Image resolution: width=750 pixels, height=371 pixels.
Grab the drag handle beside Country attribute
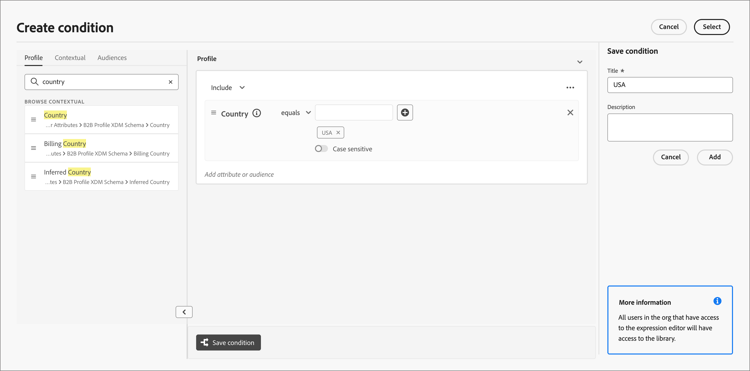click(33, 120)
